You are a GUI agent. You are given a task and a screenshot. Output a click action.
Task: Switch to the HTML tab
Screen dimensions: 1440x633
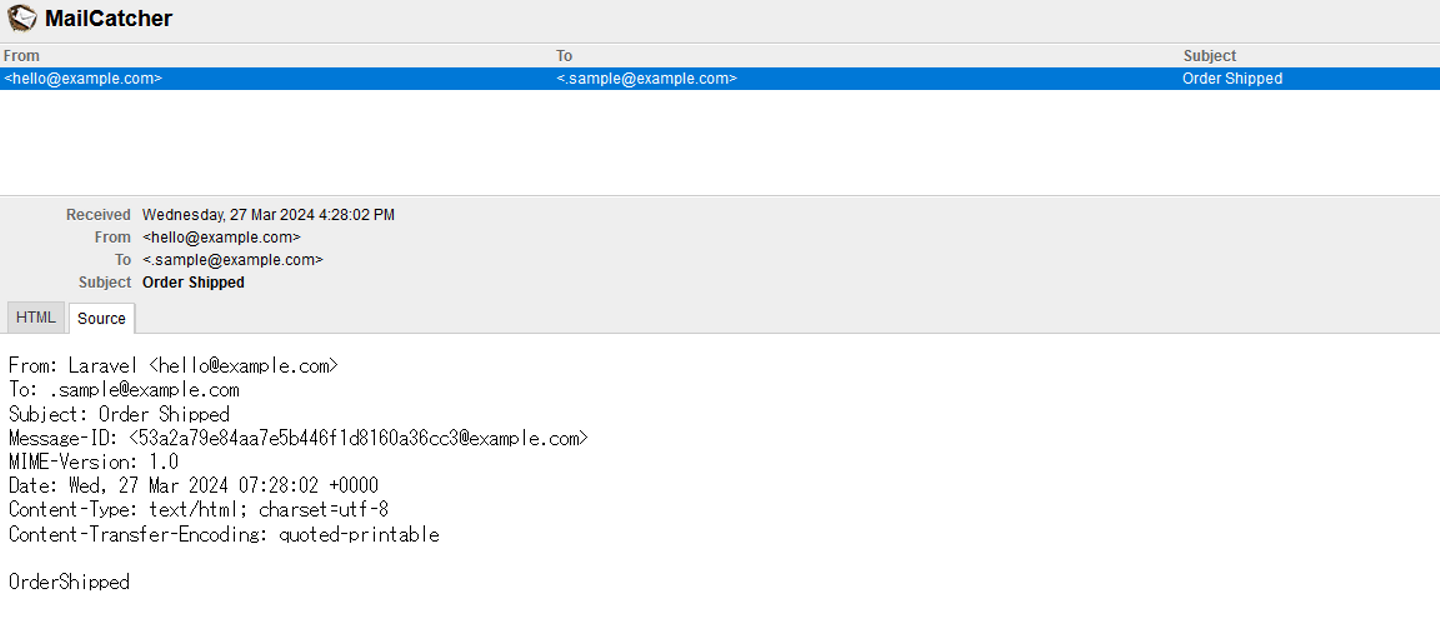(x=36, y=317)
